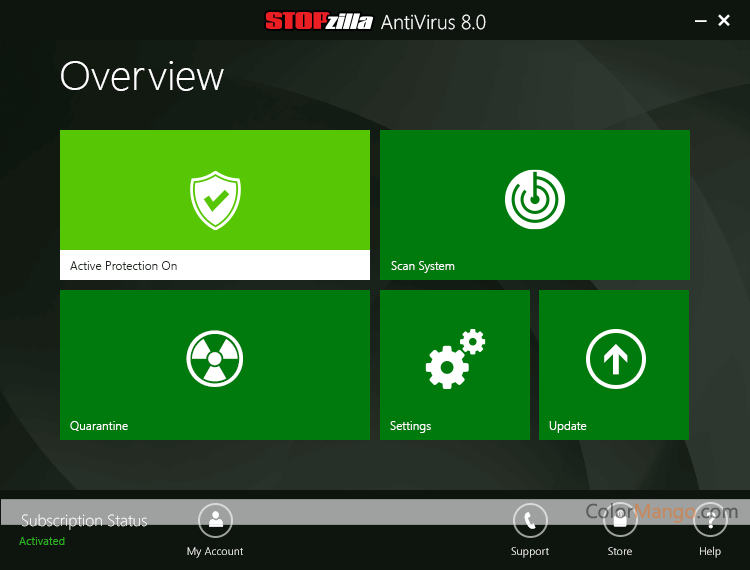Click the Update tile label
750x570 pixels.
click(567, 426)
